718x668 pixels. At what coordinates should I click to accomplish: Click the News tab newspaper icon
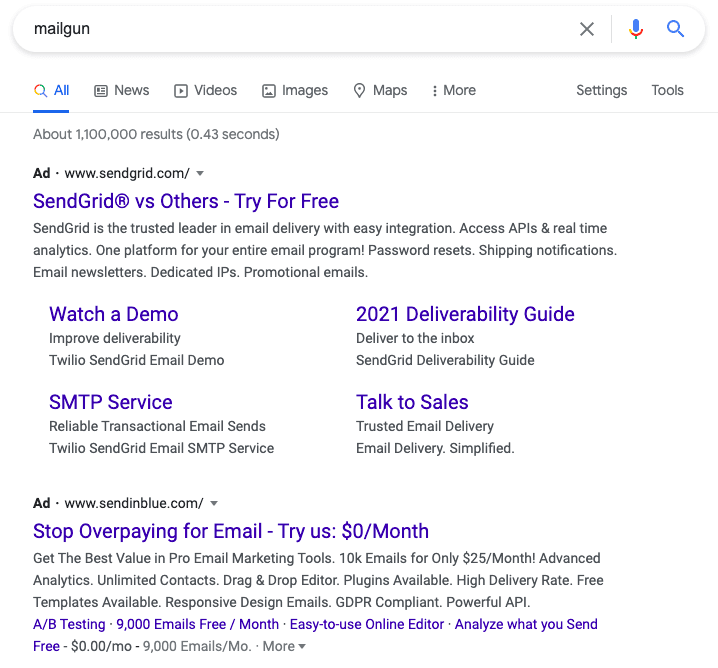tap(101, 91)
